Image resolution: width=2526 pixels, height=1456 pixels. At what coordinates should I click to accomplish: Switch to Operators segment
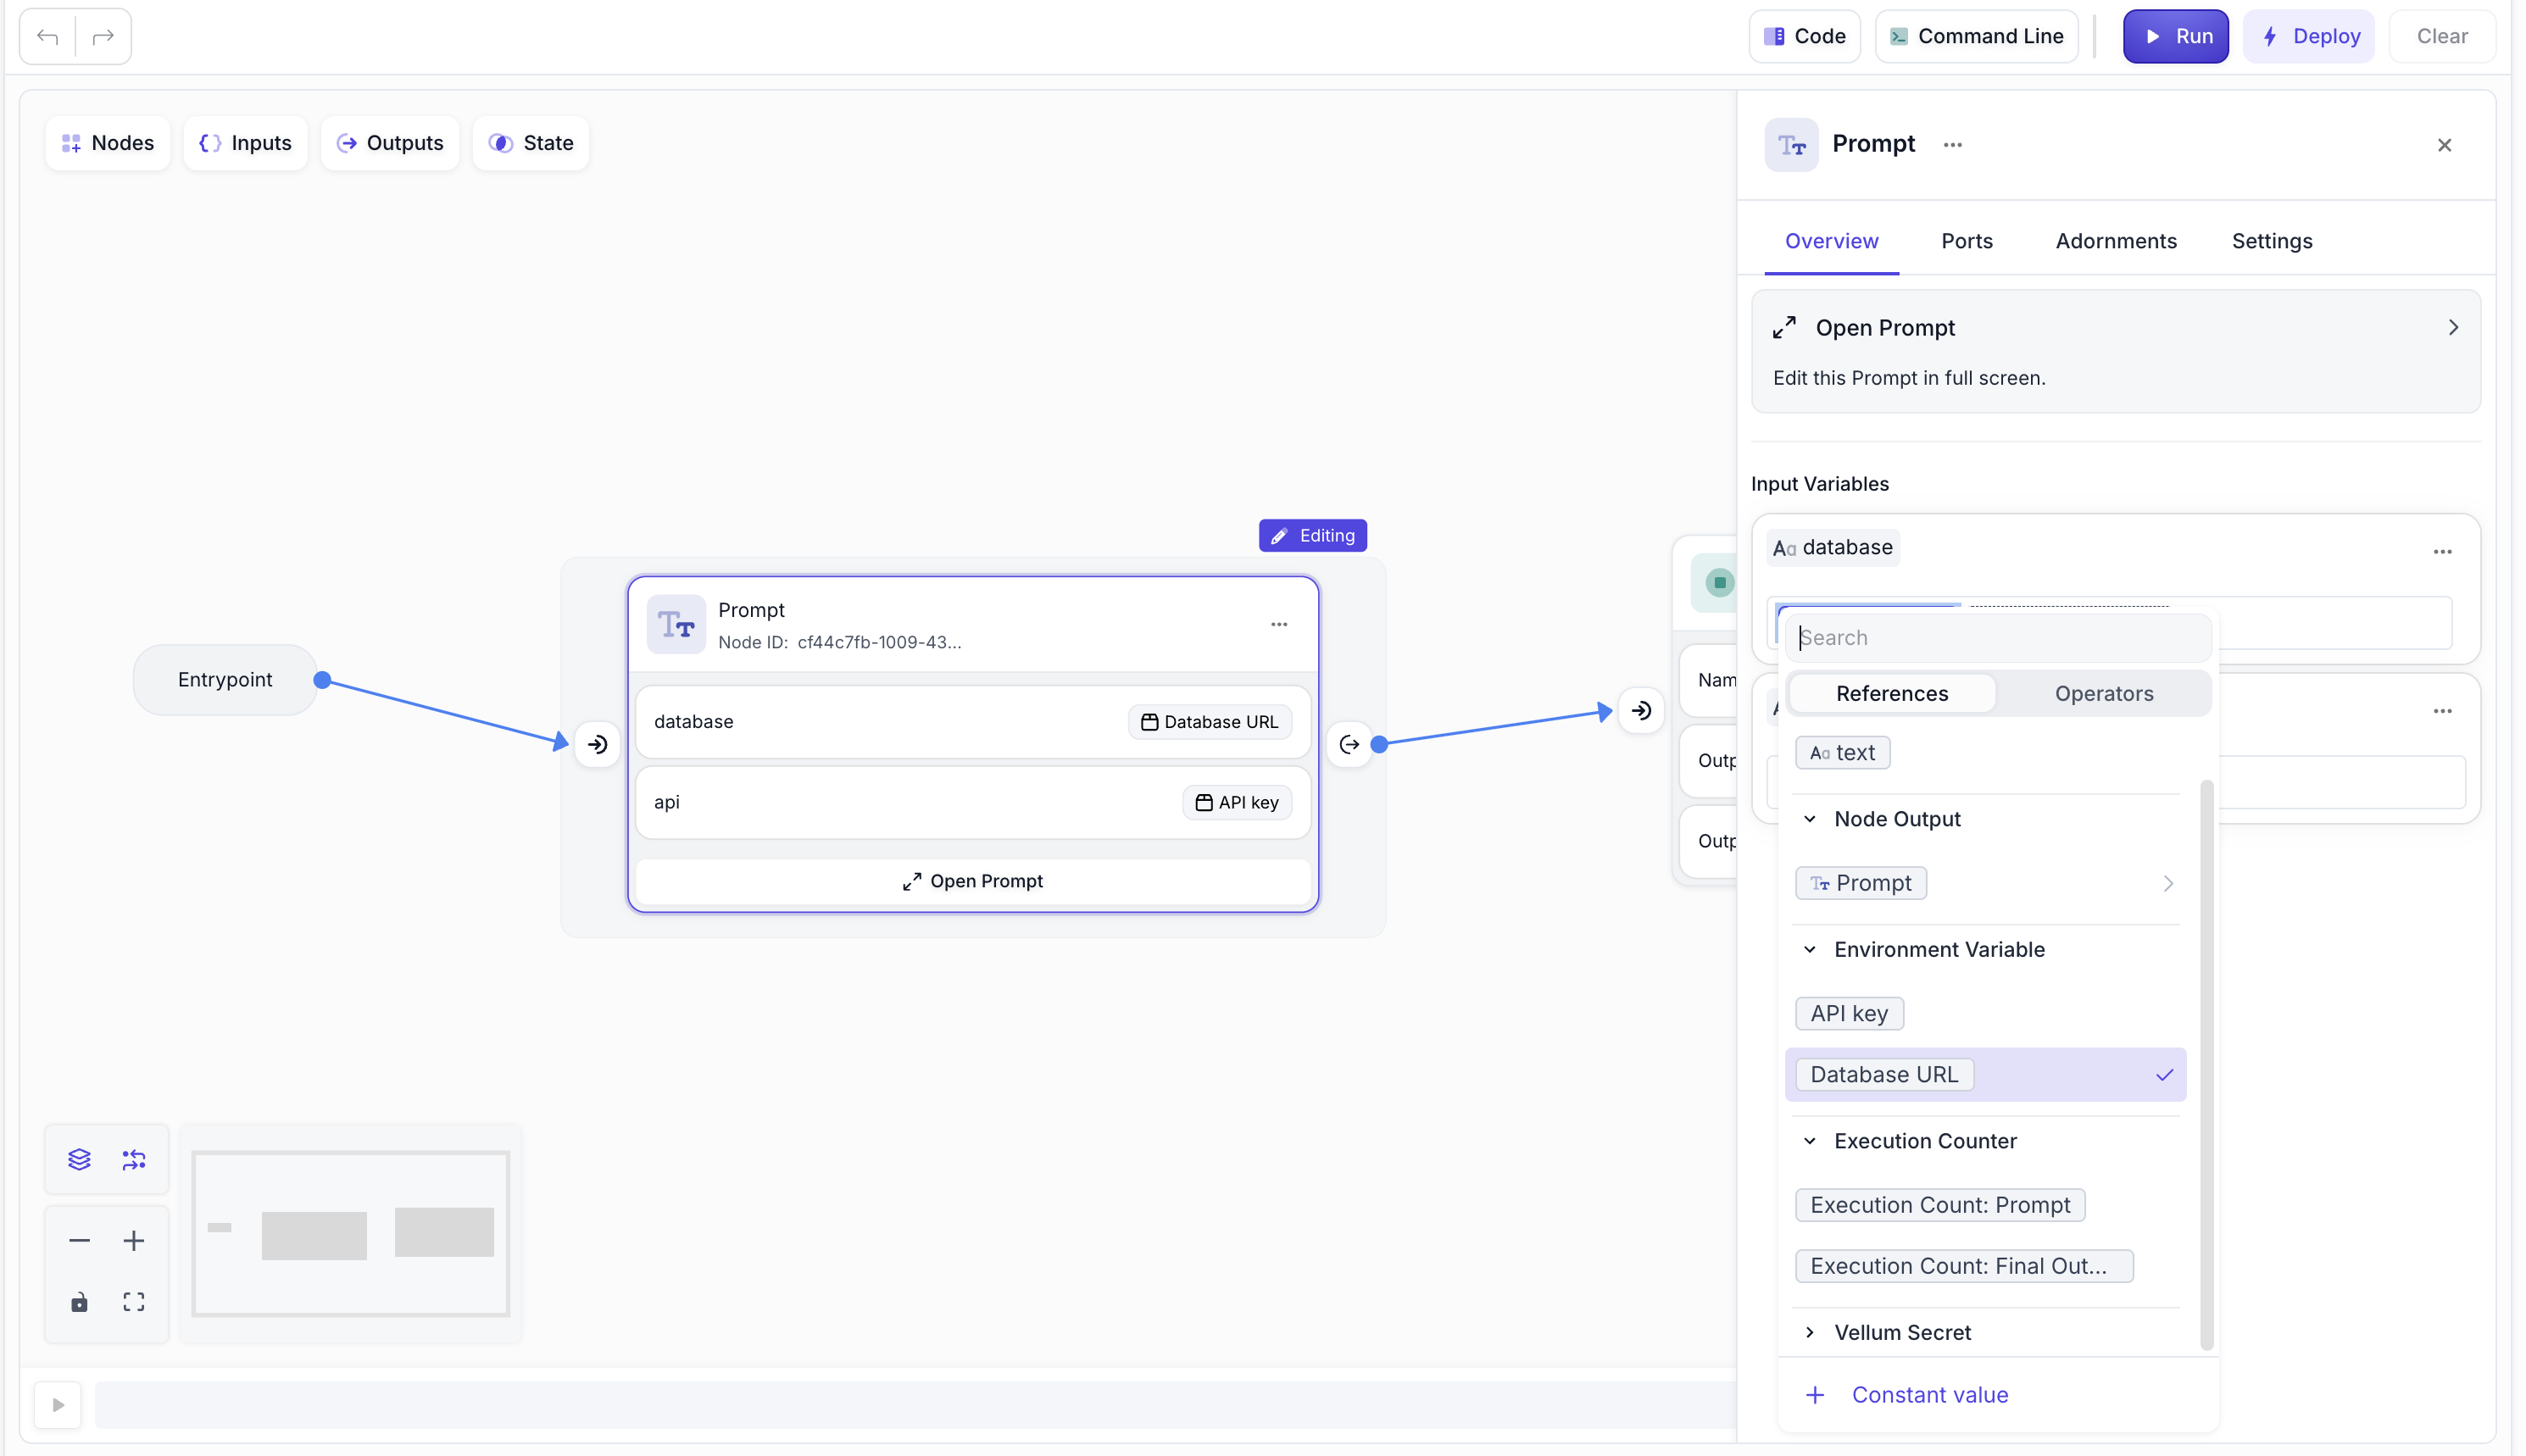click(x=2103, y=693)
